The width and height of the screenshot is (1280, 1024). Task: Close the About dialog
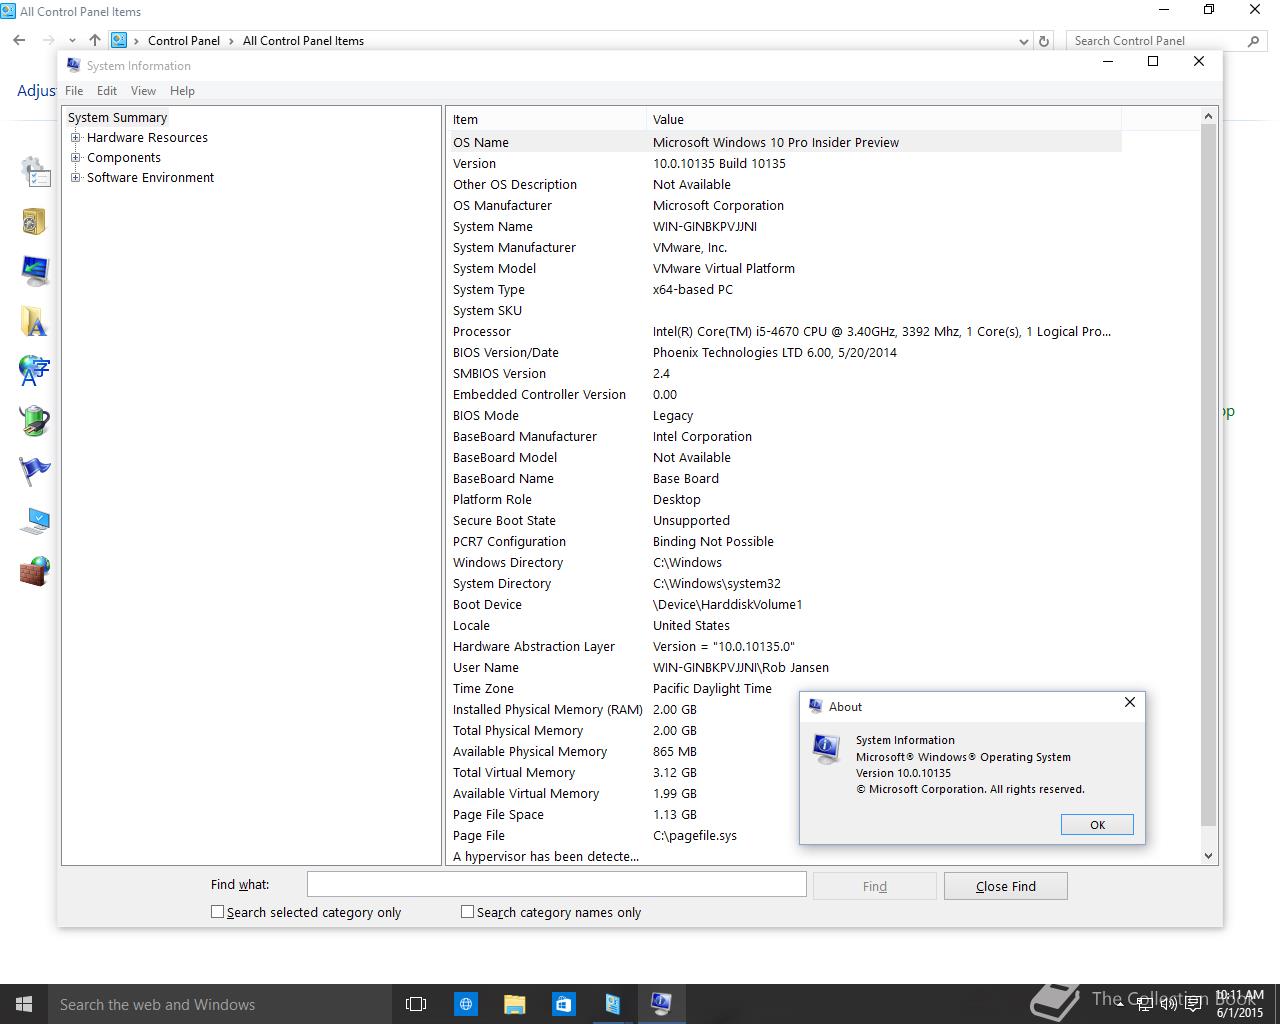(1130, 702)
